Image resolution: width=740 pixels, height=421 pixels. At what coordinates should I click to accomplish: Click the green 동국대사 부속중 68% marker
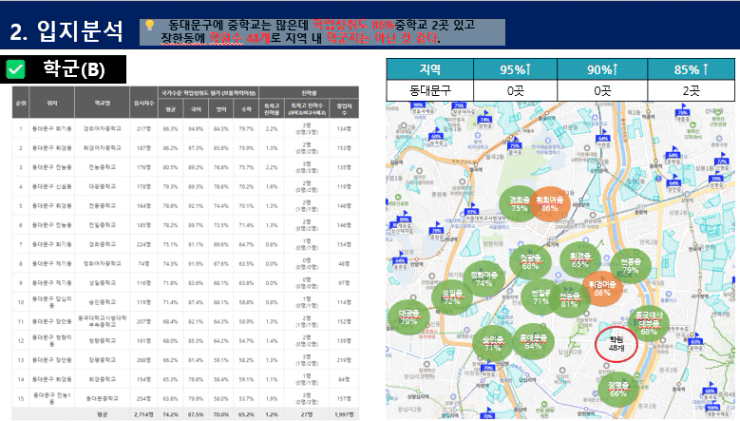[x=648, y=323]
